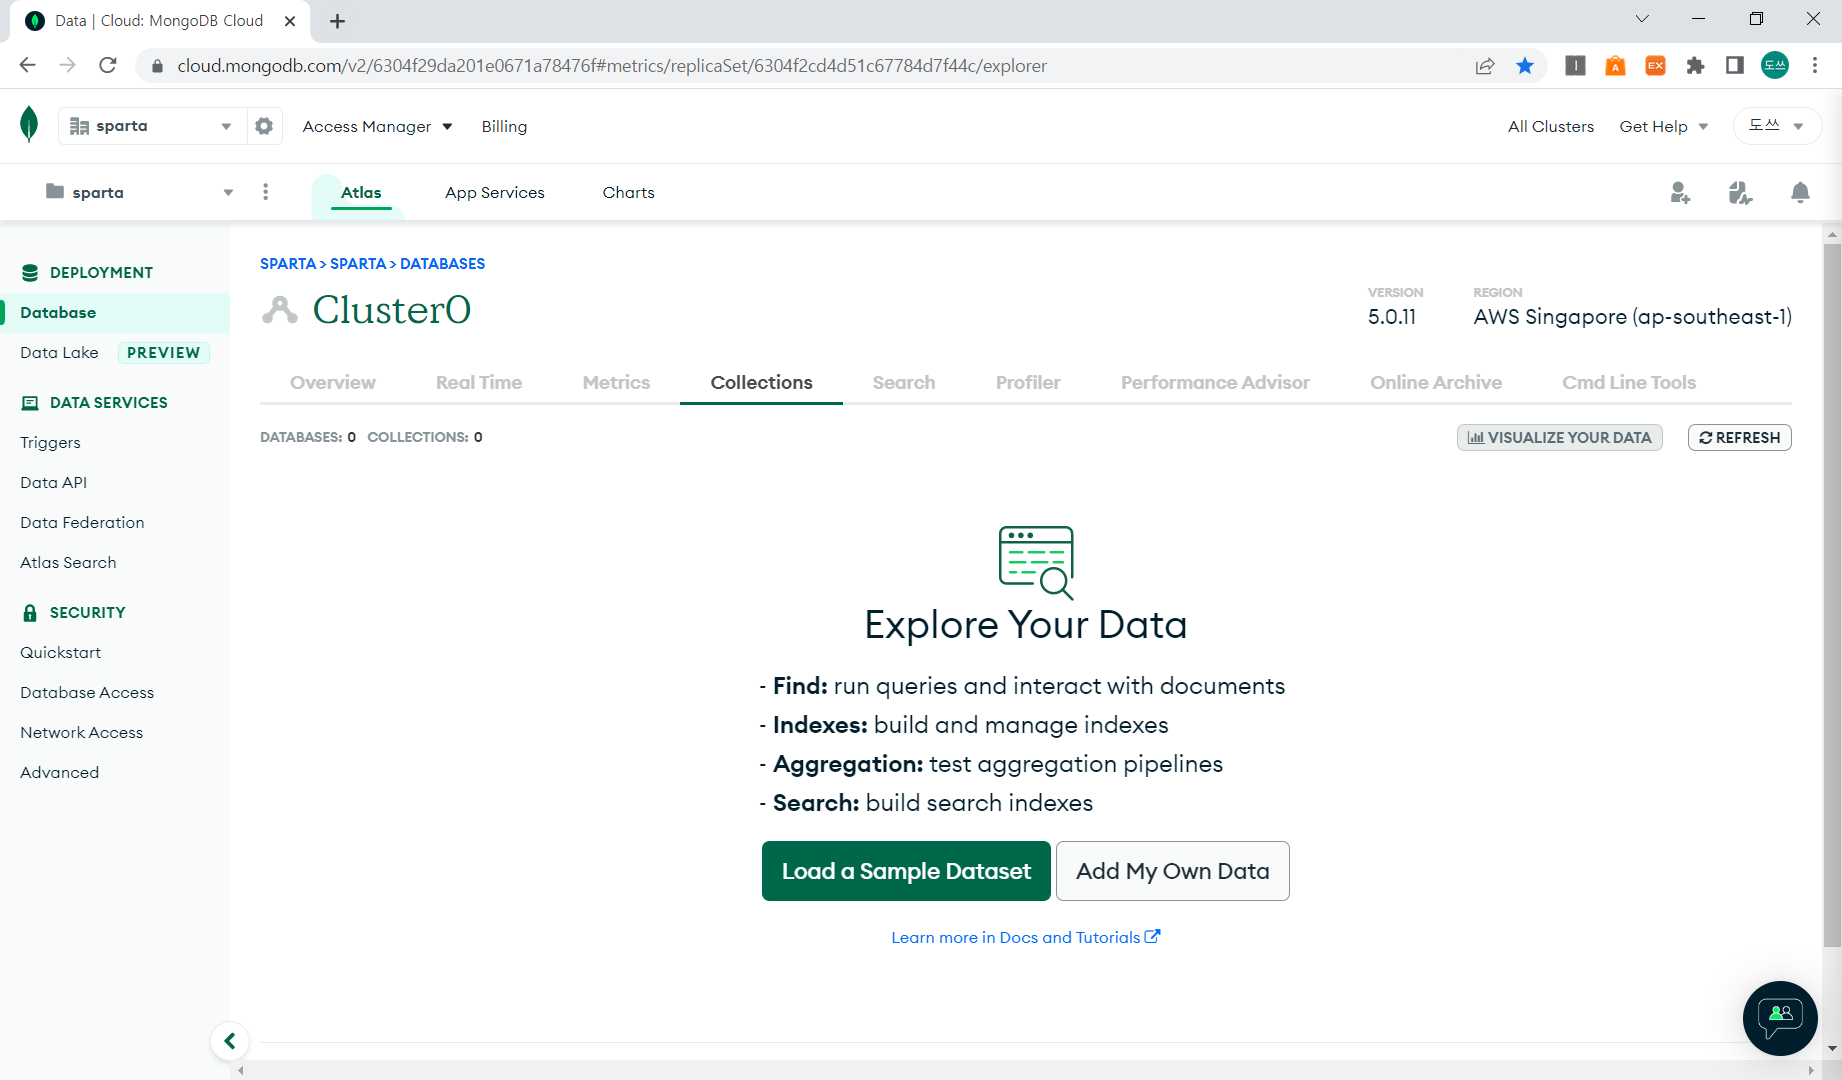Open project options three-dot menu
This screenshot has height=1080, width=1842.
coord(265,192)
